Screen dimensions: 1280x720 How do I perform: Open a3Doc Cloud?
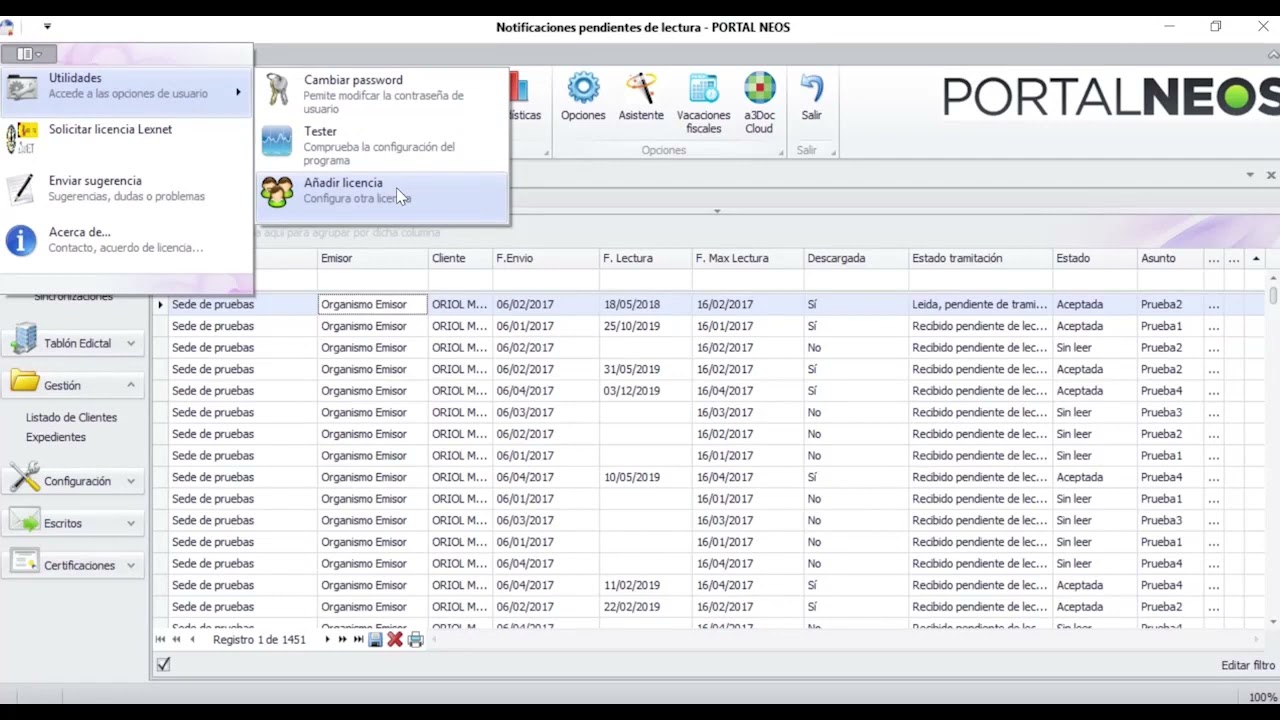click(759, 103)
